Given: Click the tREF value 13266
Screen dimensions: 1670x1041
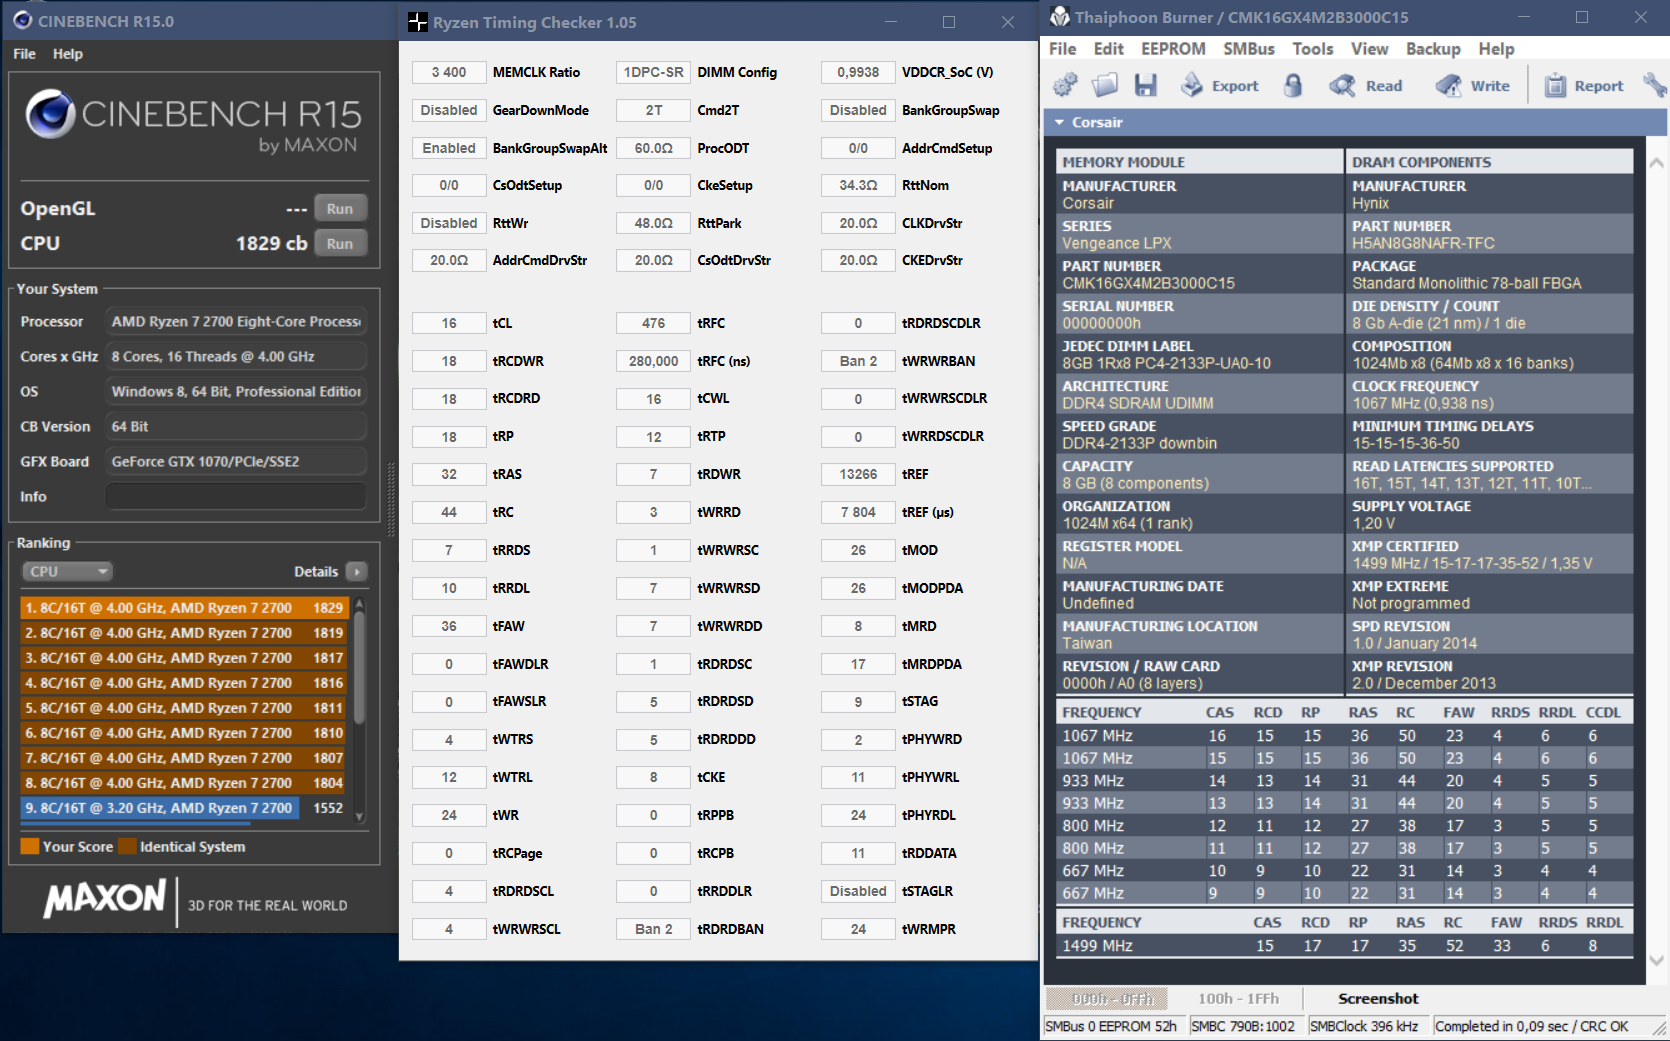Looking at the screenshot, I should pyautogui.click(x=858, y=474).
